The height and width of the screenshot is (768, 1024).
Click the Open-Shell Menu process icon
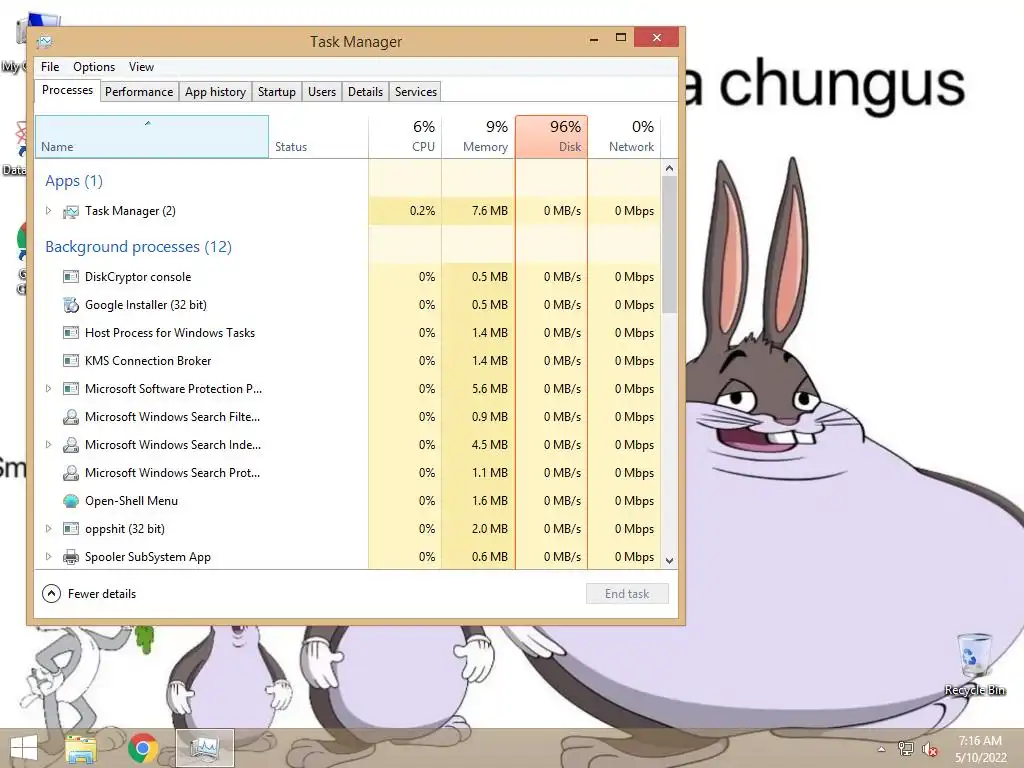(71, 501)
